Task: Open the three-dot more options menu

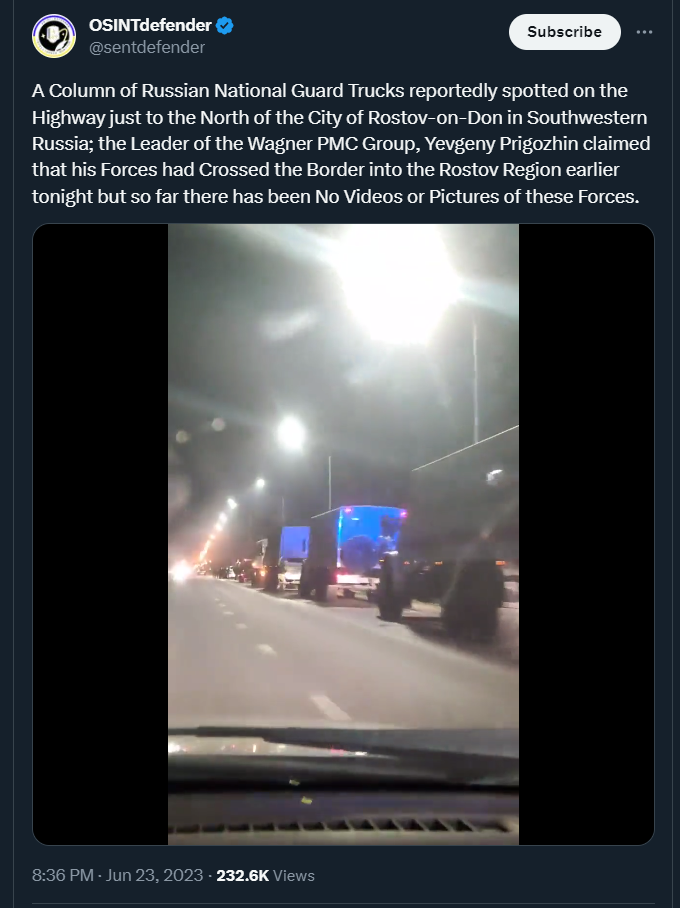Action: point(644,32)
